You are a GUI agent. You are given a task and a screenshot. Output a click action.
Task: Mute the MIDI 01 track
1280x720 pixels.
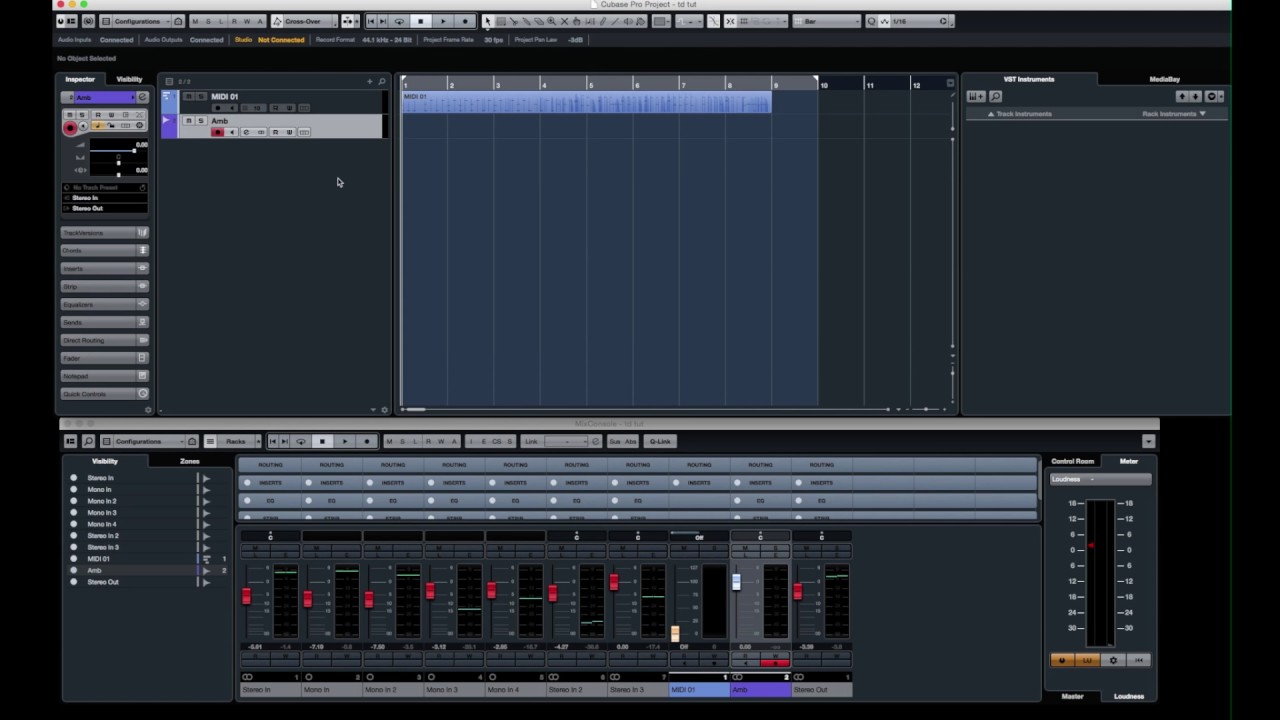[188, 97]
